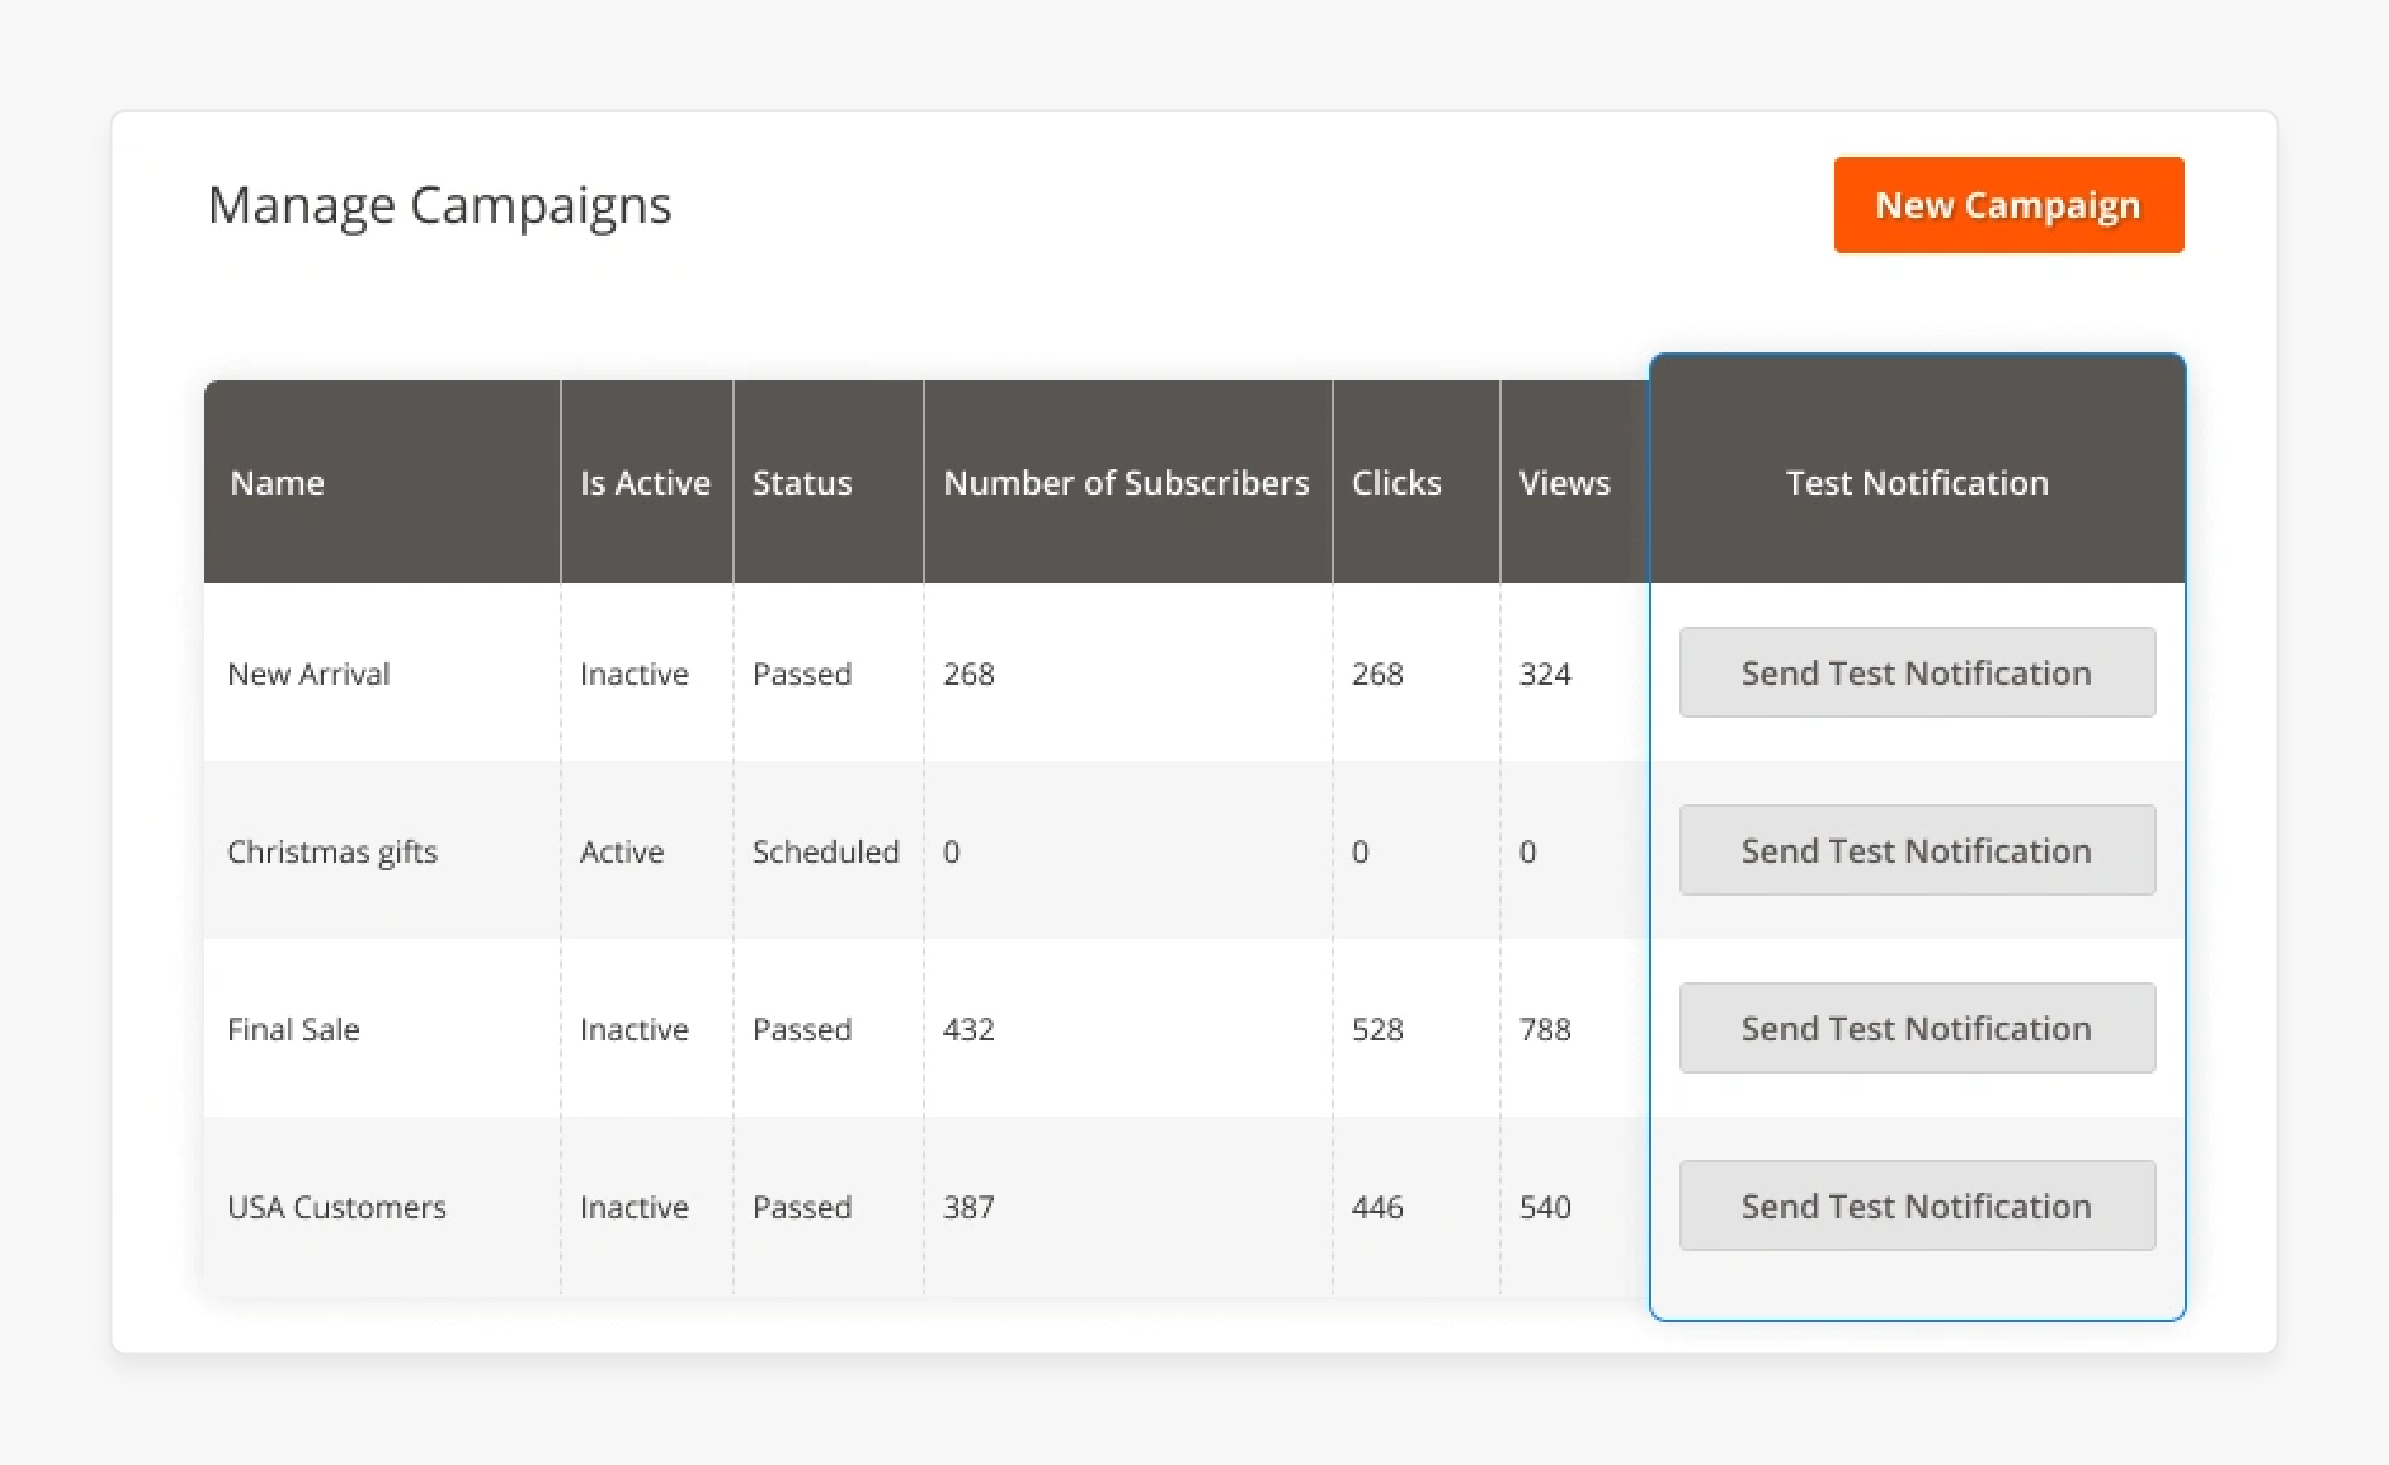Click Scheduled status of Christmas gifts
The width and height of the screenshot is (2389, 1465).
pos(826,852)
